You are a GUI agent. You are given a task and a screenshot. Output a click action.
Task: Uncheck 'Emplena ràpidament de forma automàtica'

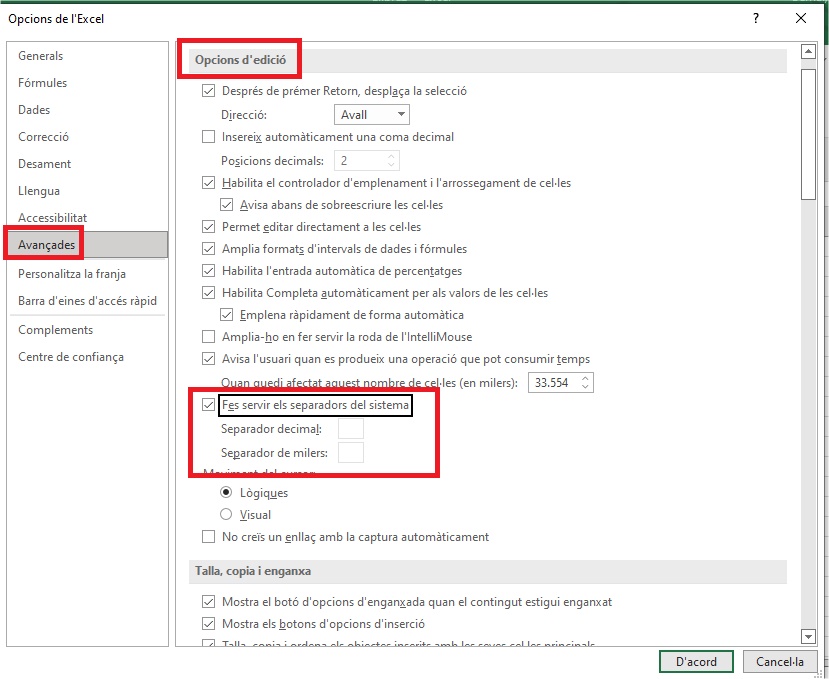click(226, 315)
